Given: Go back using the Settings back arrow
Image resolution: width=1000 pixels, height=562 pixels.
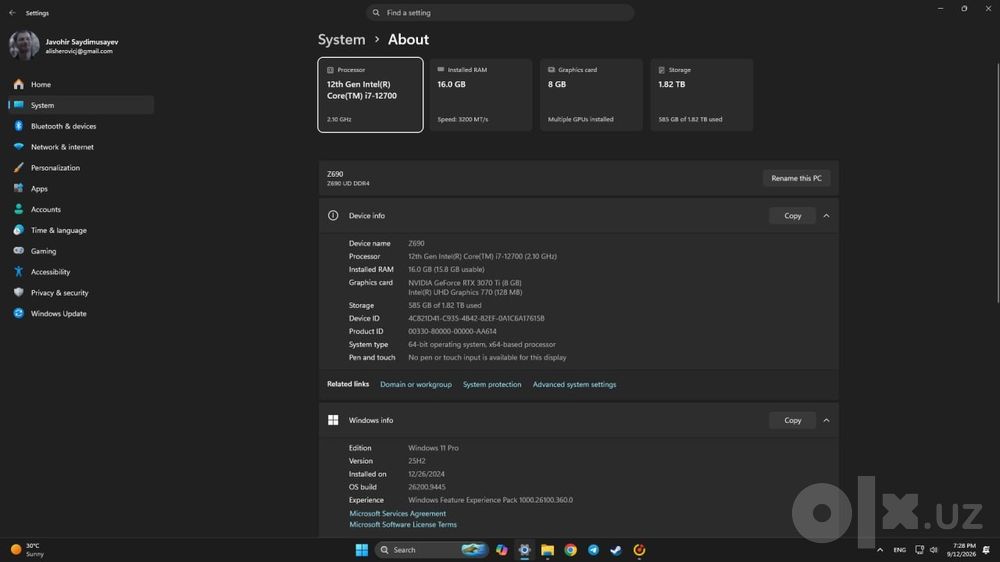Looking at the screenshot, I should coord(12,13).
